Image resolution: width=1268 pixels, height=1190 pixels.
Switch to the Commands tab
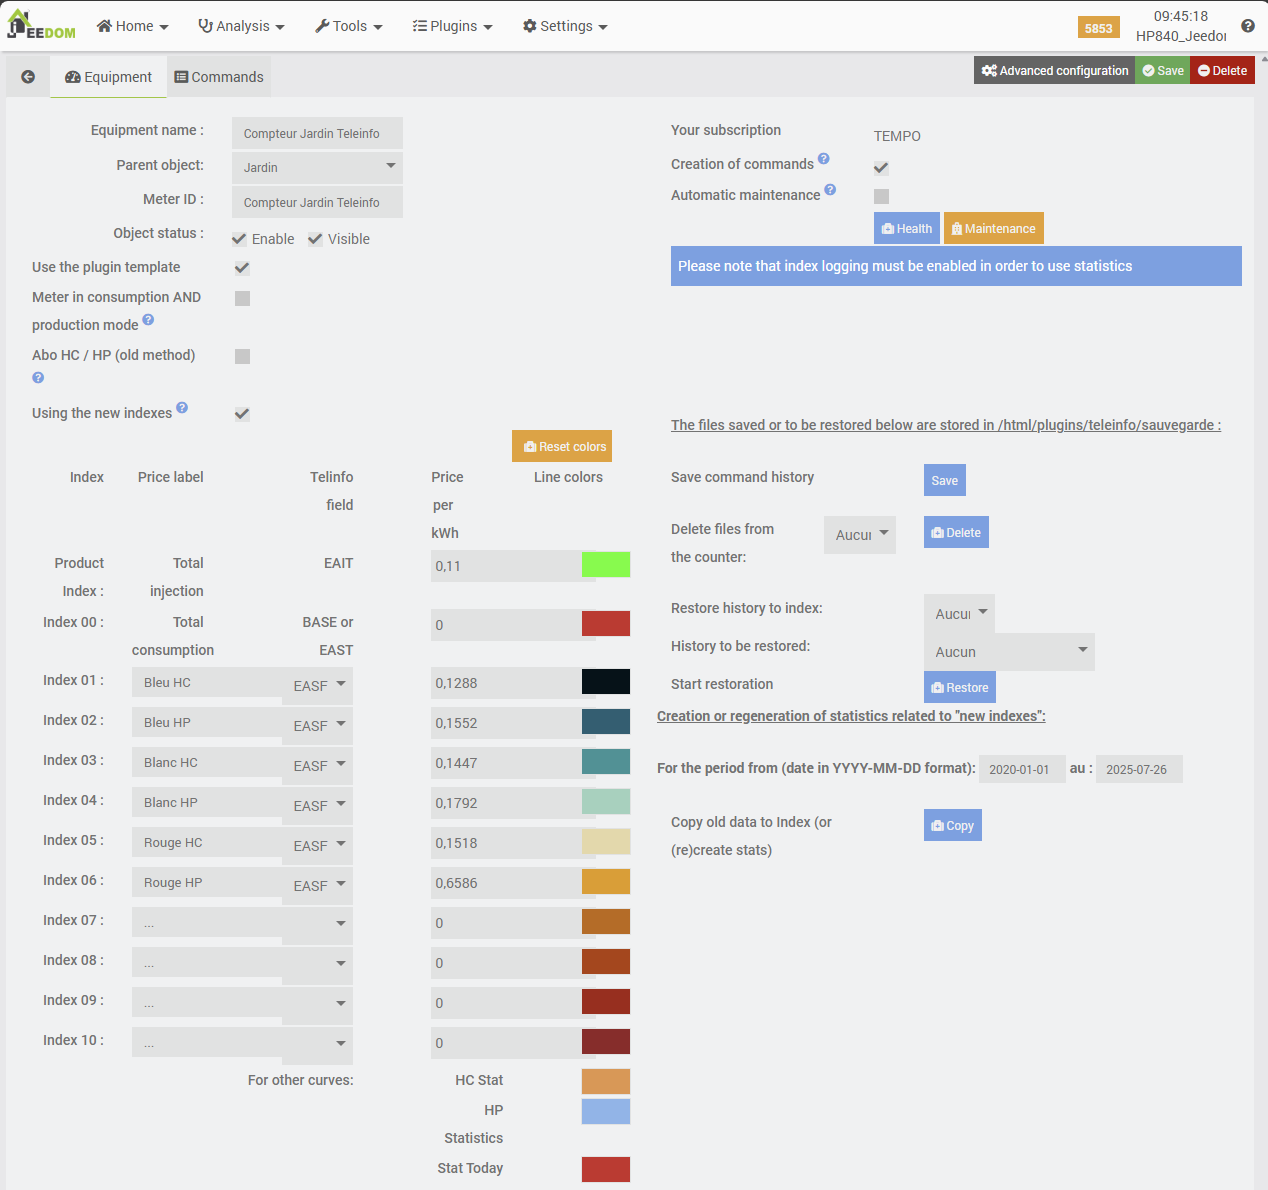click(219, 77)
